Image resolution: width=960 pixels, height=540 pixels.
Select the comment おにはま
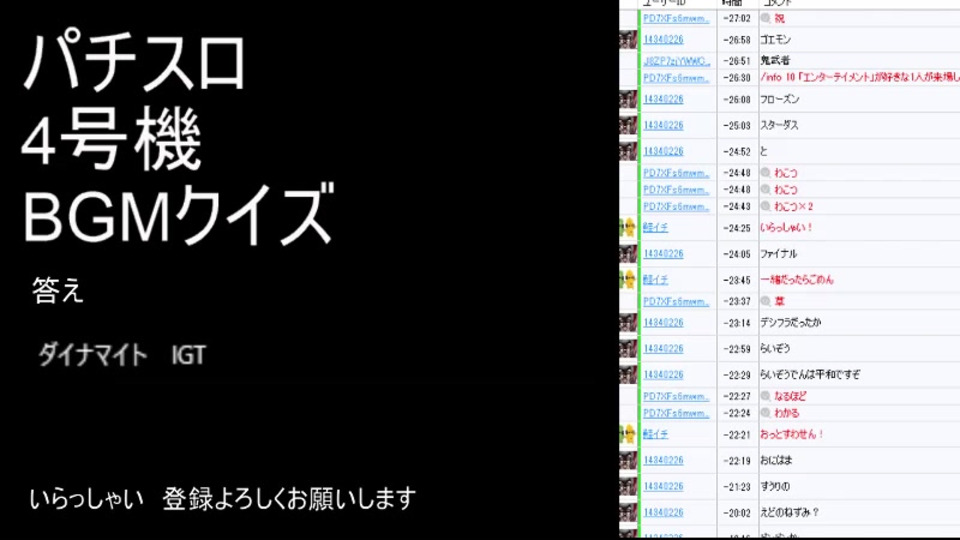(776, 460)
